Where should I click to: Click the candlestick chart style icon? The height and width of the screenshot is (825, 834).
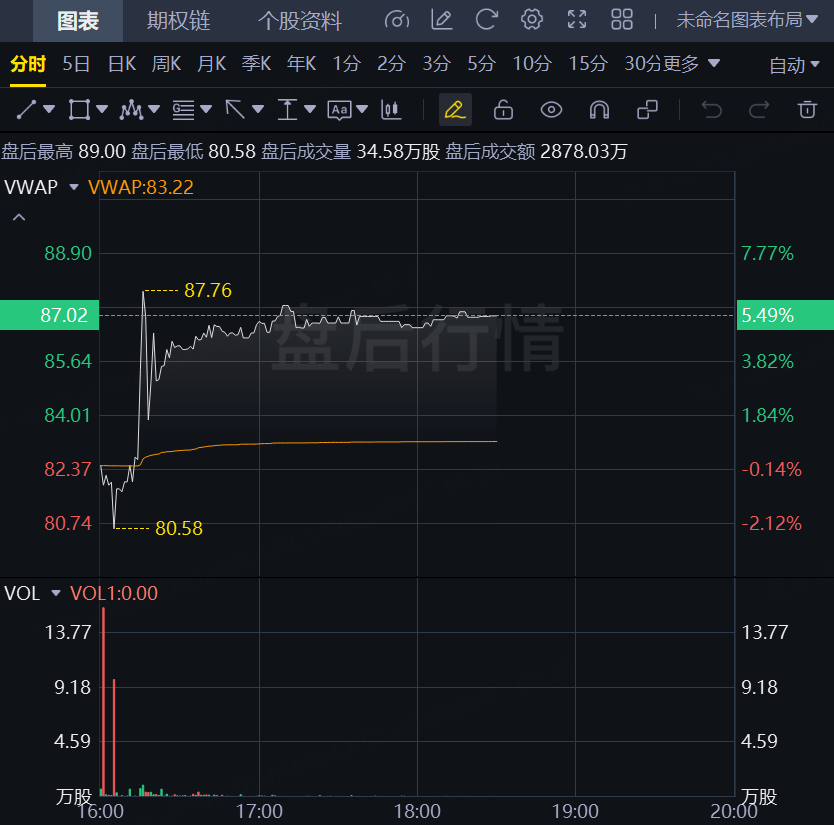click(x=391, y=109)
